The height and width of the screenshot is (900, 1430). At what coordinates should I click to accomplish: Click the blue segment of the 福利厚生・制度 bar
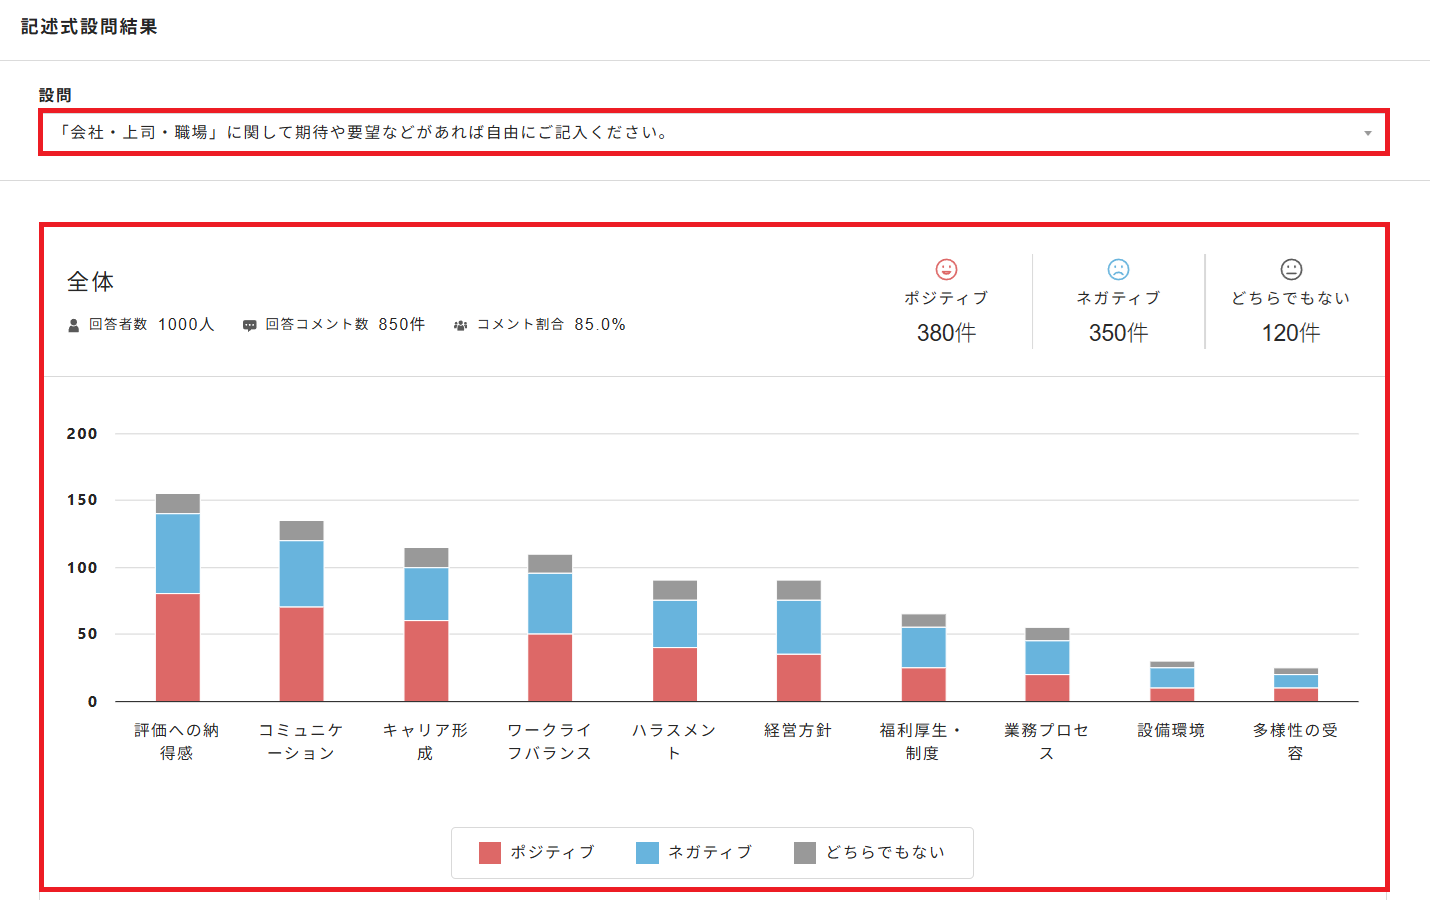click(923, 647)
